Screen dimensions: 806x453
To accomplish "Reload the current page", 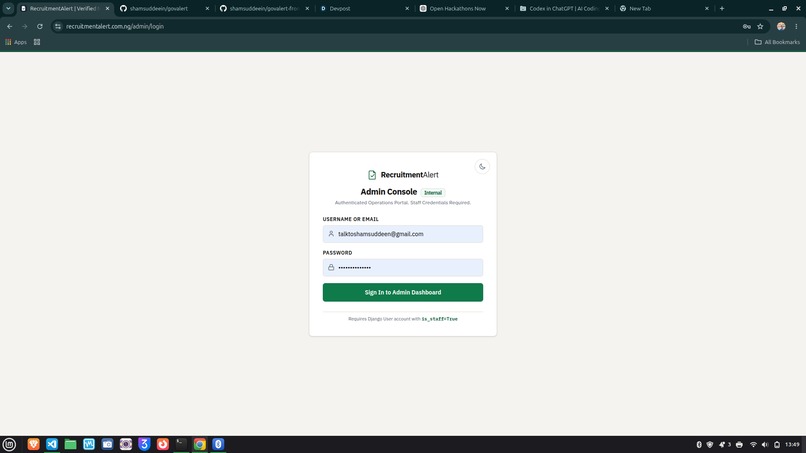I will pyautogui.click(x=40, y=26).
